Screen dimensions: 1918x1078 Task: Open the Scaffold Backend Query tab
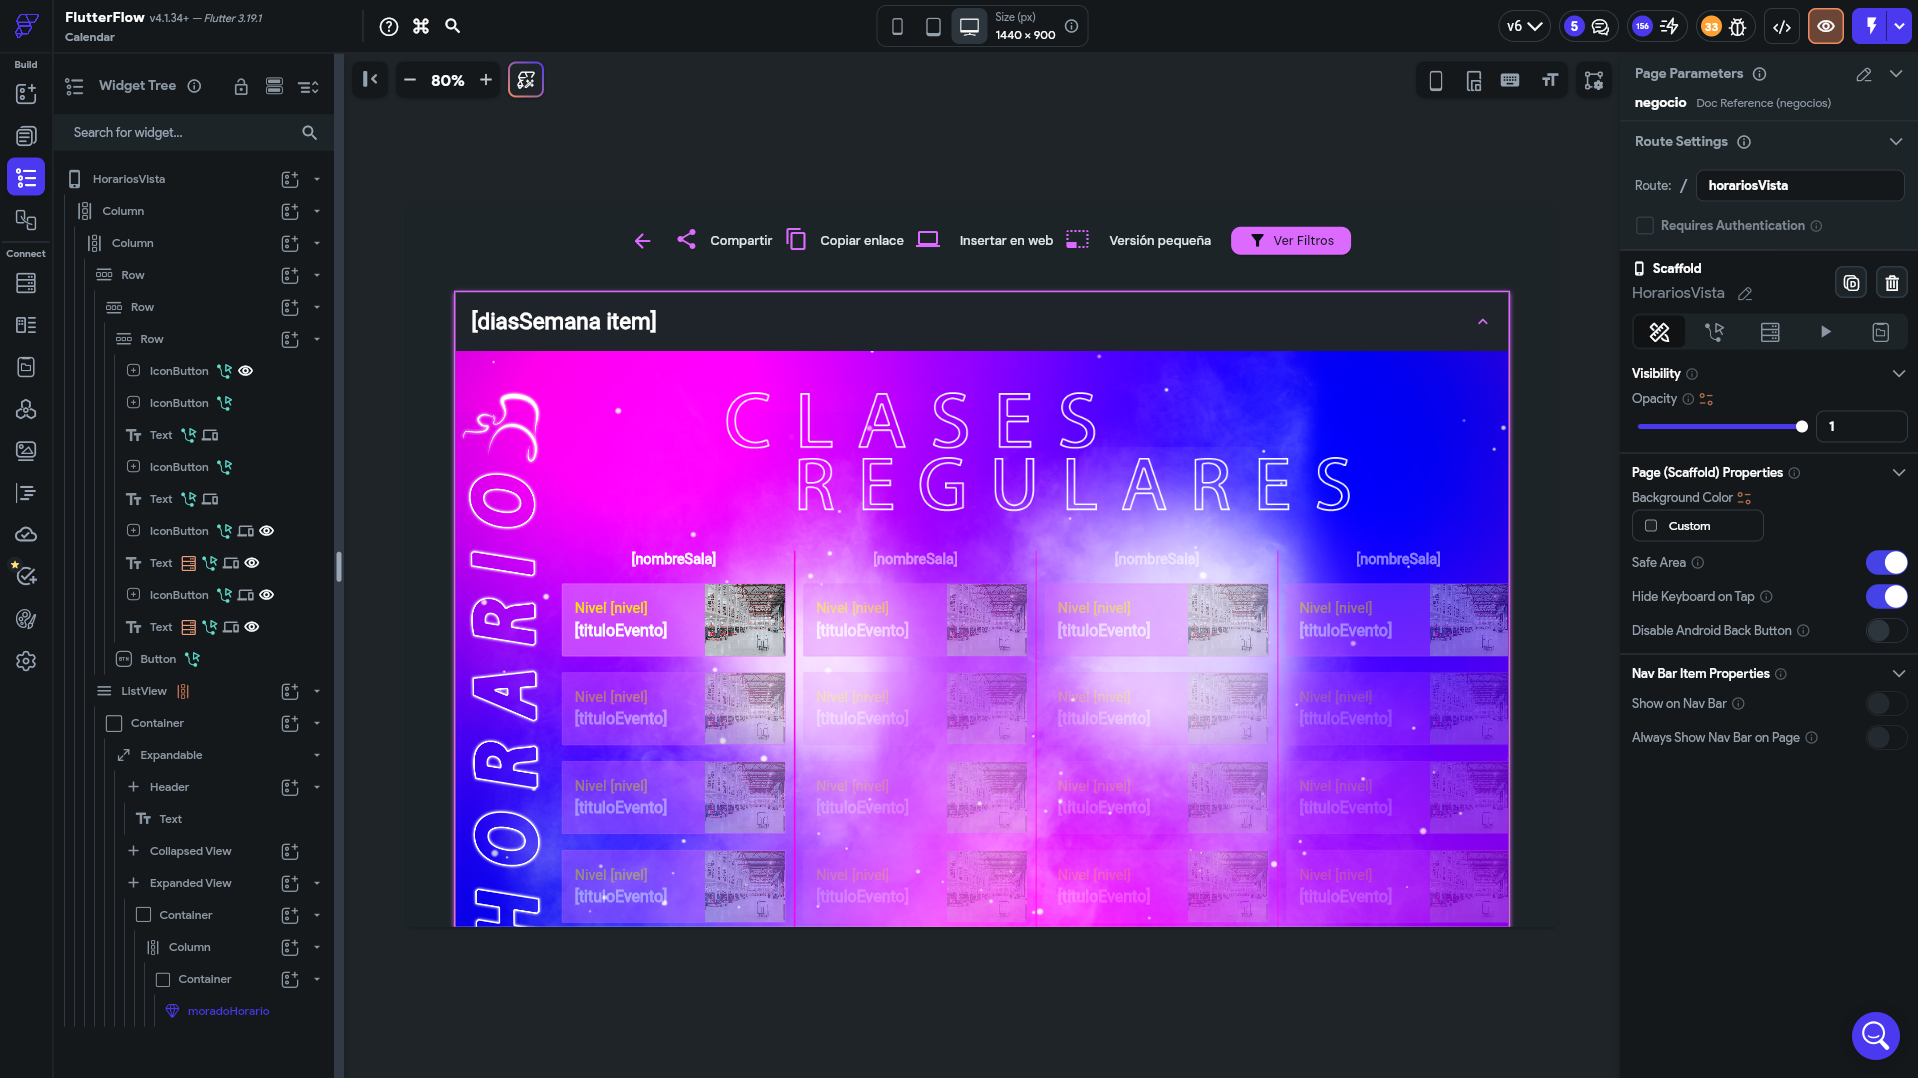coord(1770,332)
